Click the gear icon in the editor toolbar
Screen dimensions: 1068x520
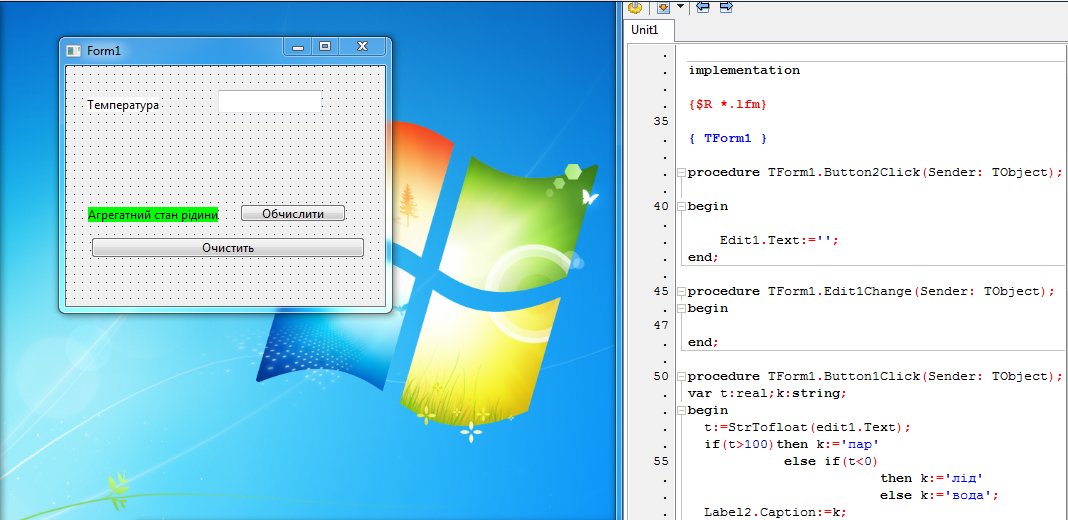pyautogui.click(x=635, y=7)
